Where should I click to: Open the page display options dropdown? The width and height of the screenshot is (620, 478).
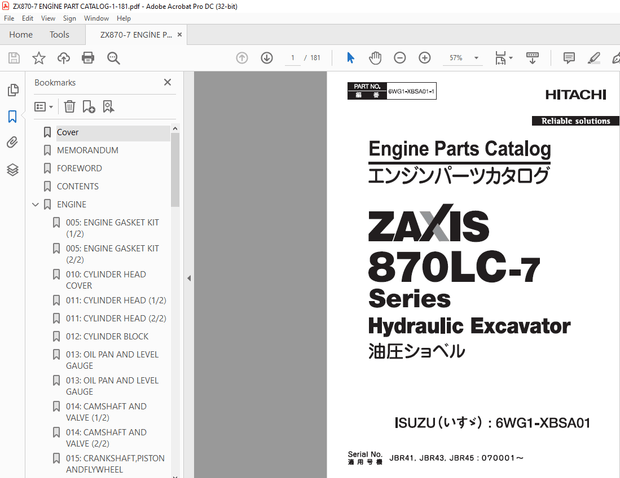[x=511, y=58]
